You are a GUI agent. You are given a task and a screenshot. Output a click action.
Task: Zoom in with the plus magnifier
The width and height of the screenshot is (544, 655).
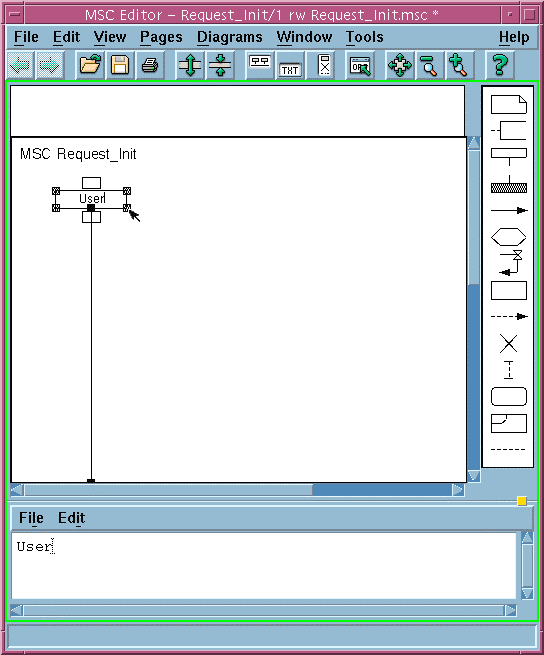[x=459, y=65]
